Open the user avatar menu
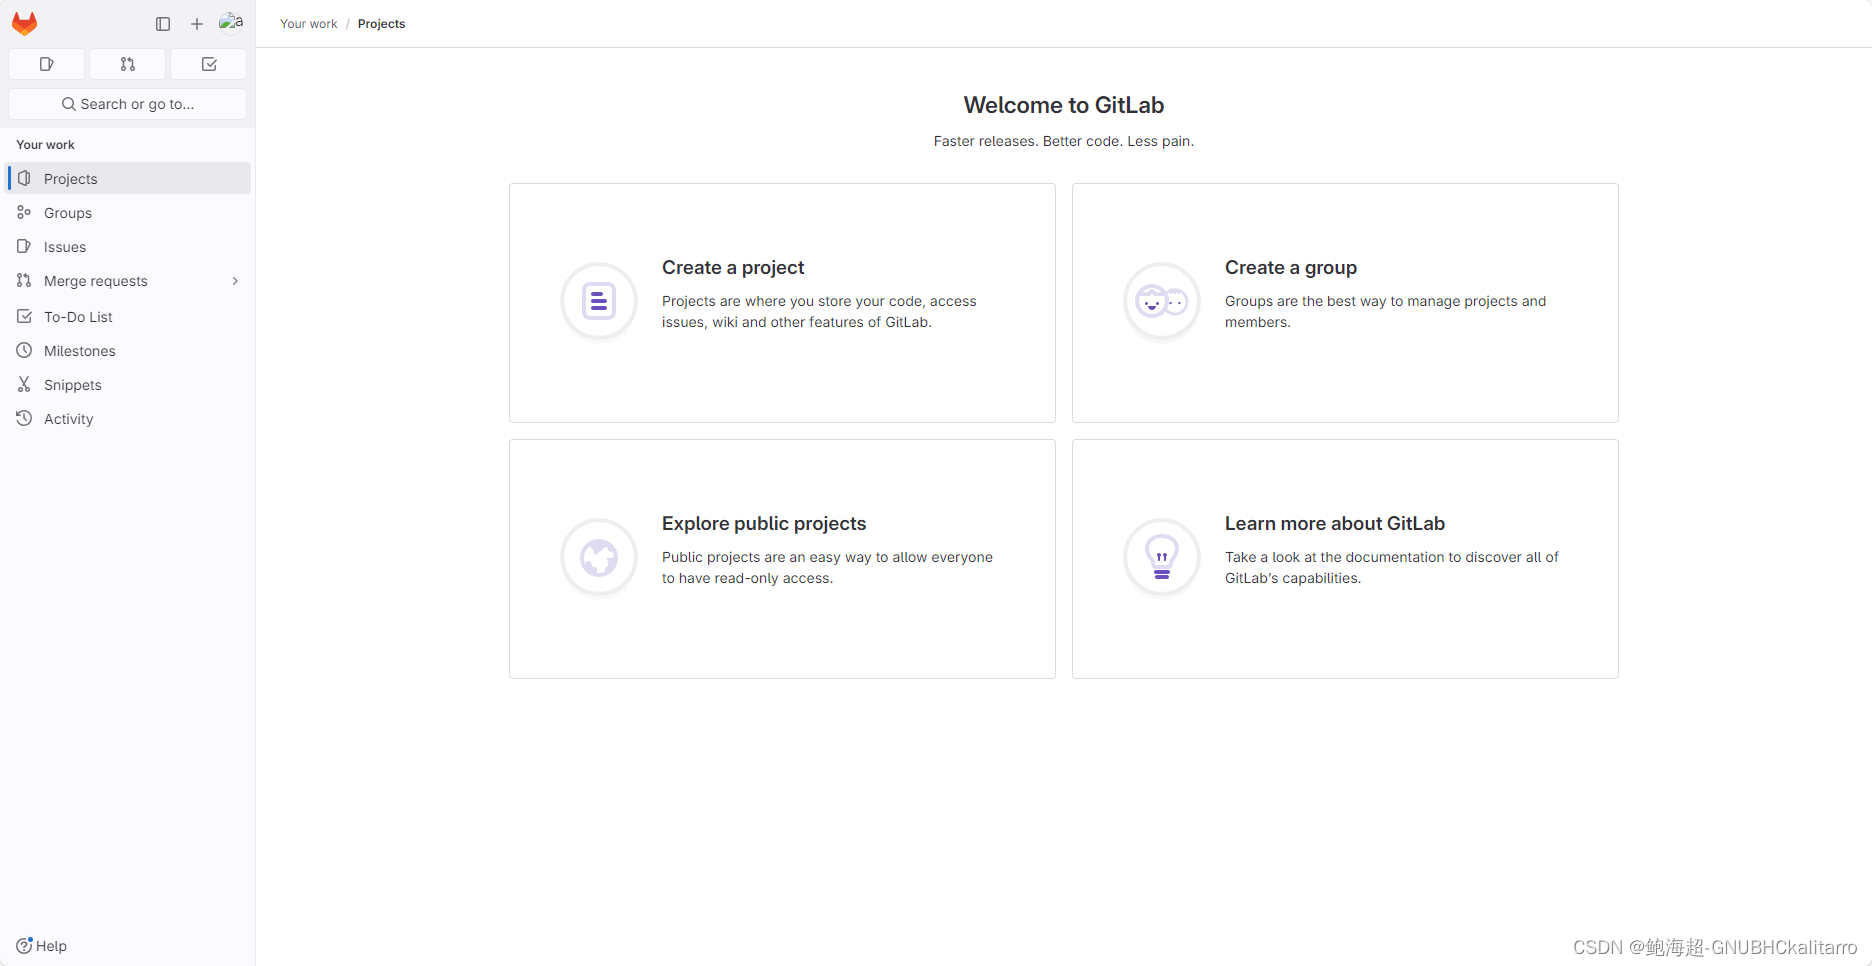The height and width of the screenshot is (966, 1872). coord(231,23)
